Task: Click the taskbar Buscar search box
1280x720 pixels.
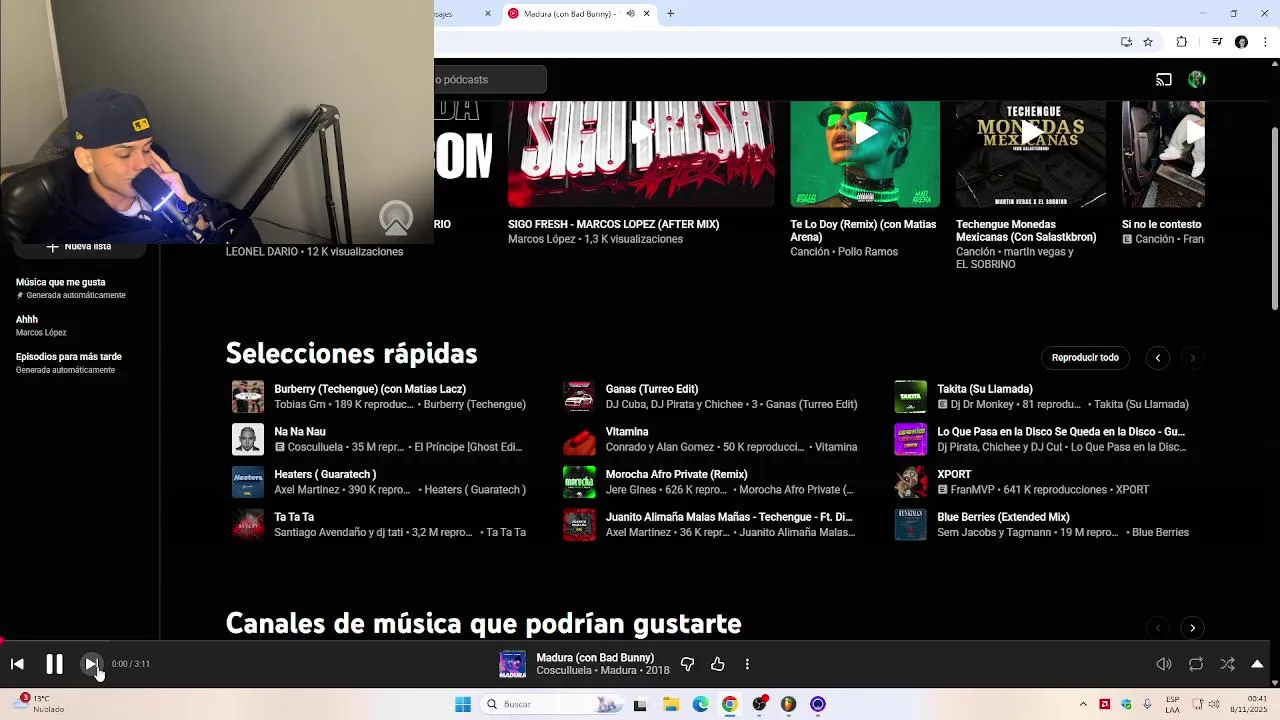Action: point(550,705)
